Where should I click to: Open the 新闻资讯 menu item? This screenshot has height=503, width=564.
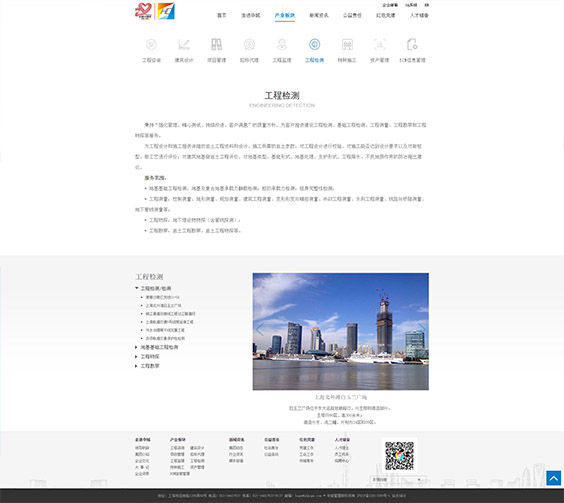pyautogui.click(x=319, y=15)
